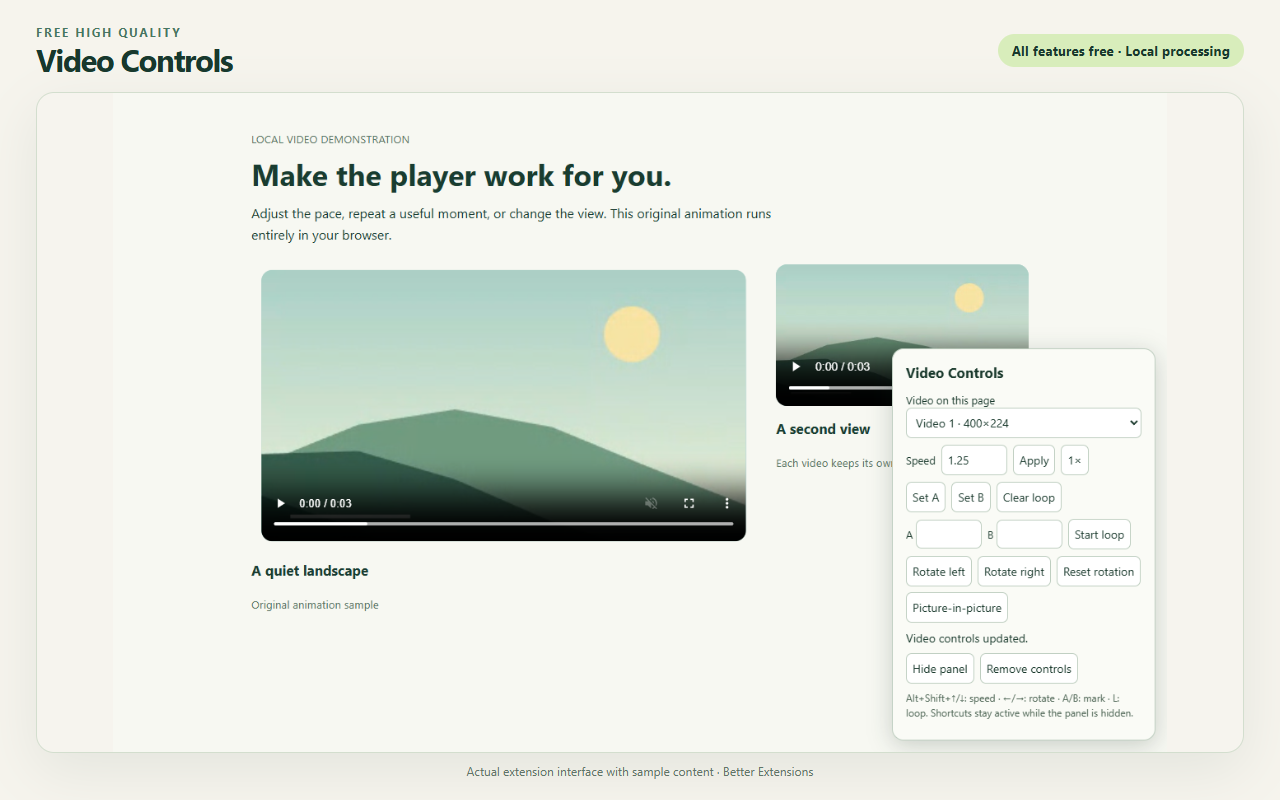Remove controls from the page
1280x800 pixels.
click(x=1029, y=669)
